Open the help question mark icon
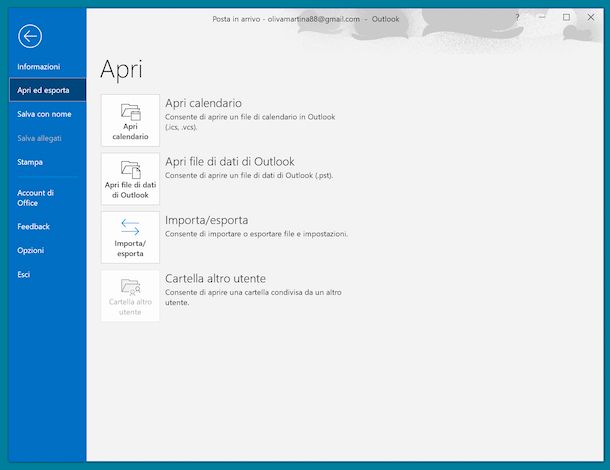The height and width of the screenshot is (470, 610). point(517,18)
